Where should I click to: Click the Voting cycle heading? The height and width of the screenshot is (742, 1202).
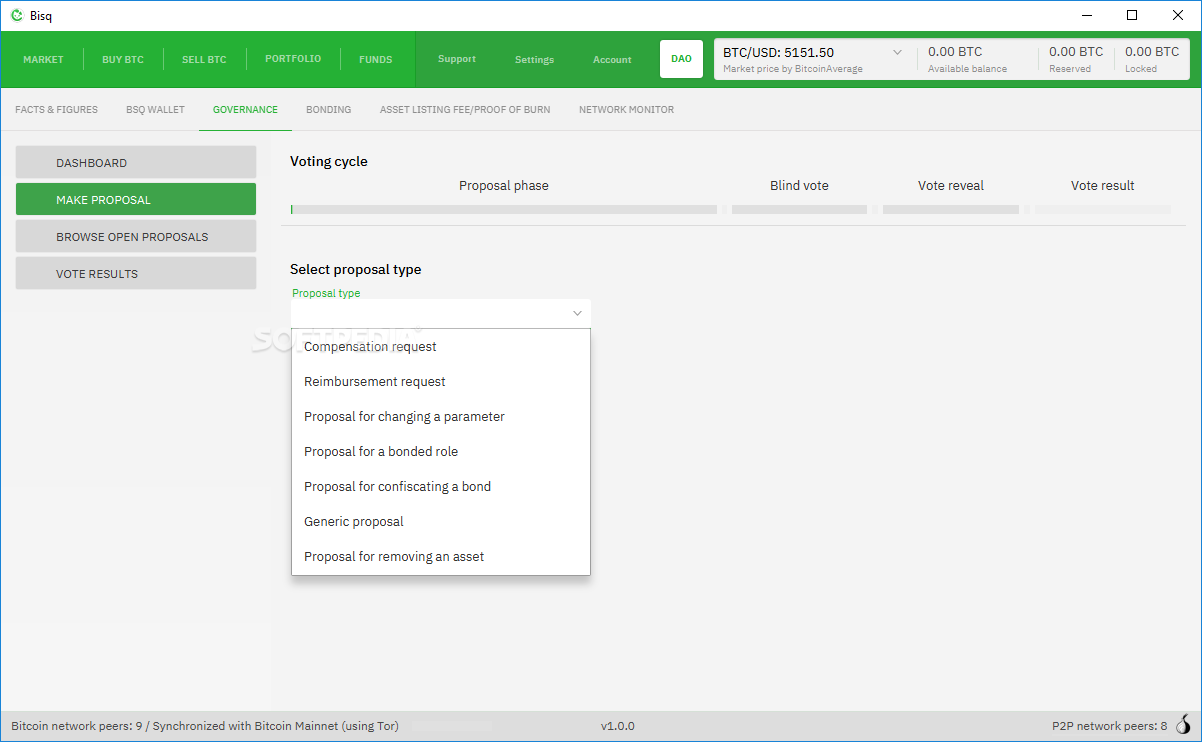pos(329,162)
